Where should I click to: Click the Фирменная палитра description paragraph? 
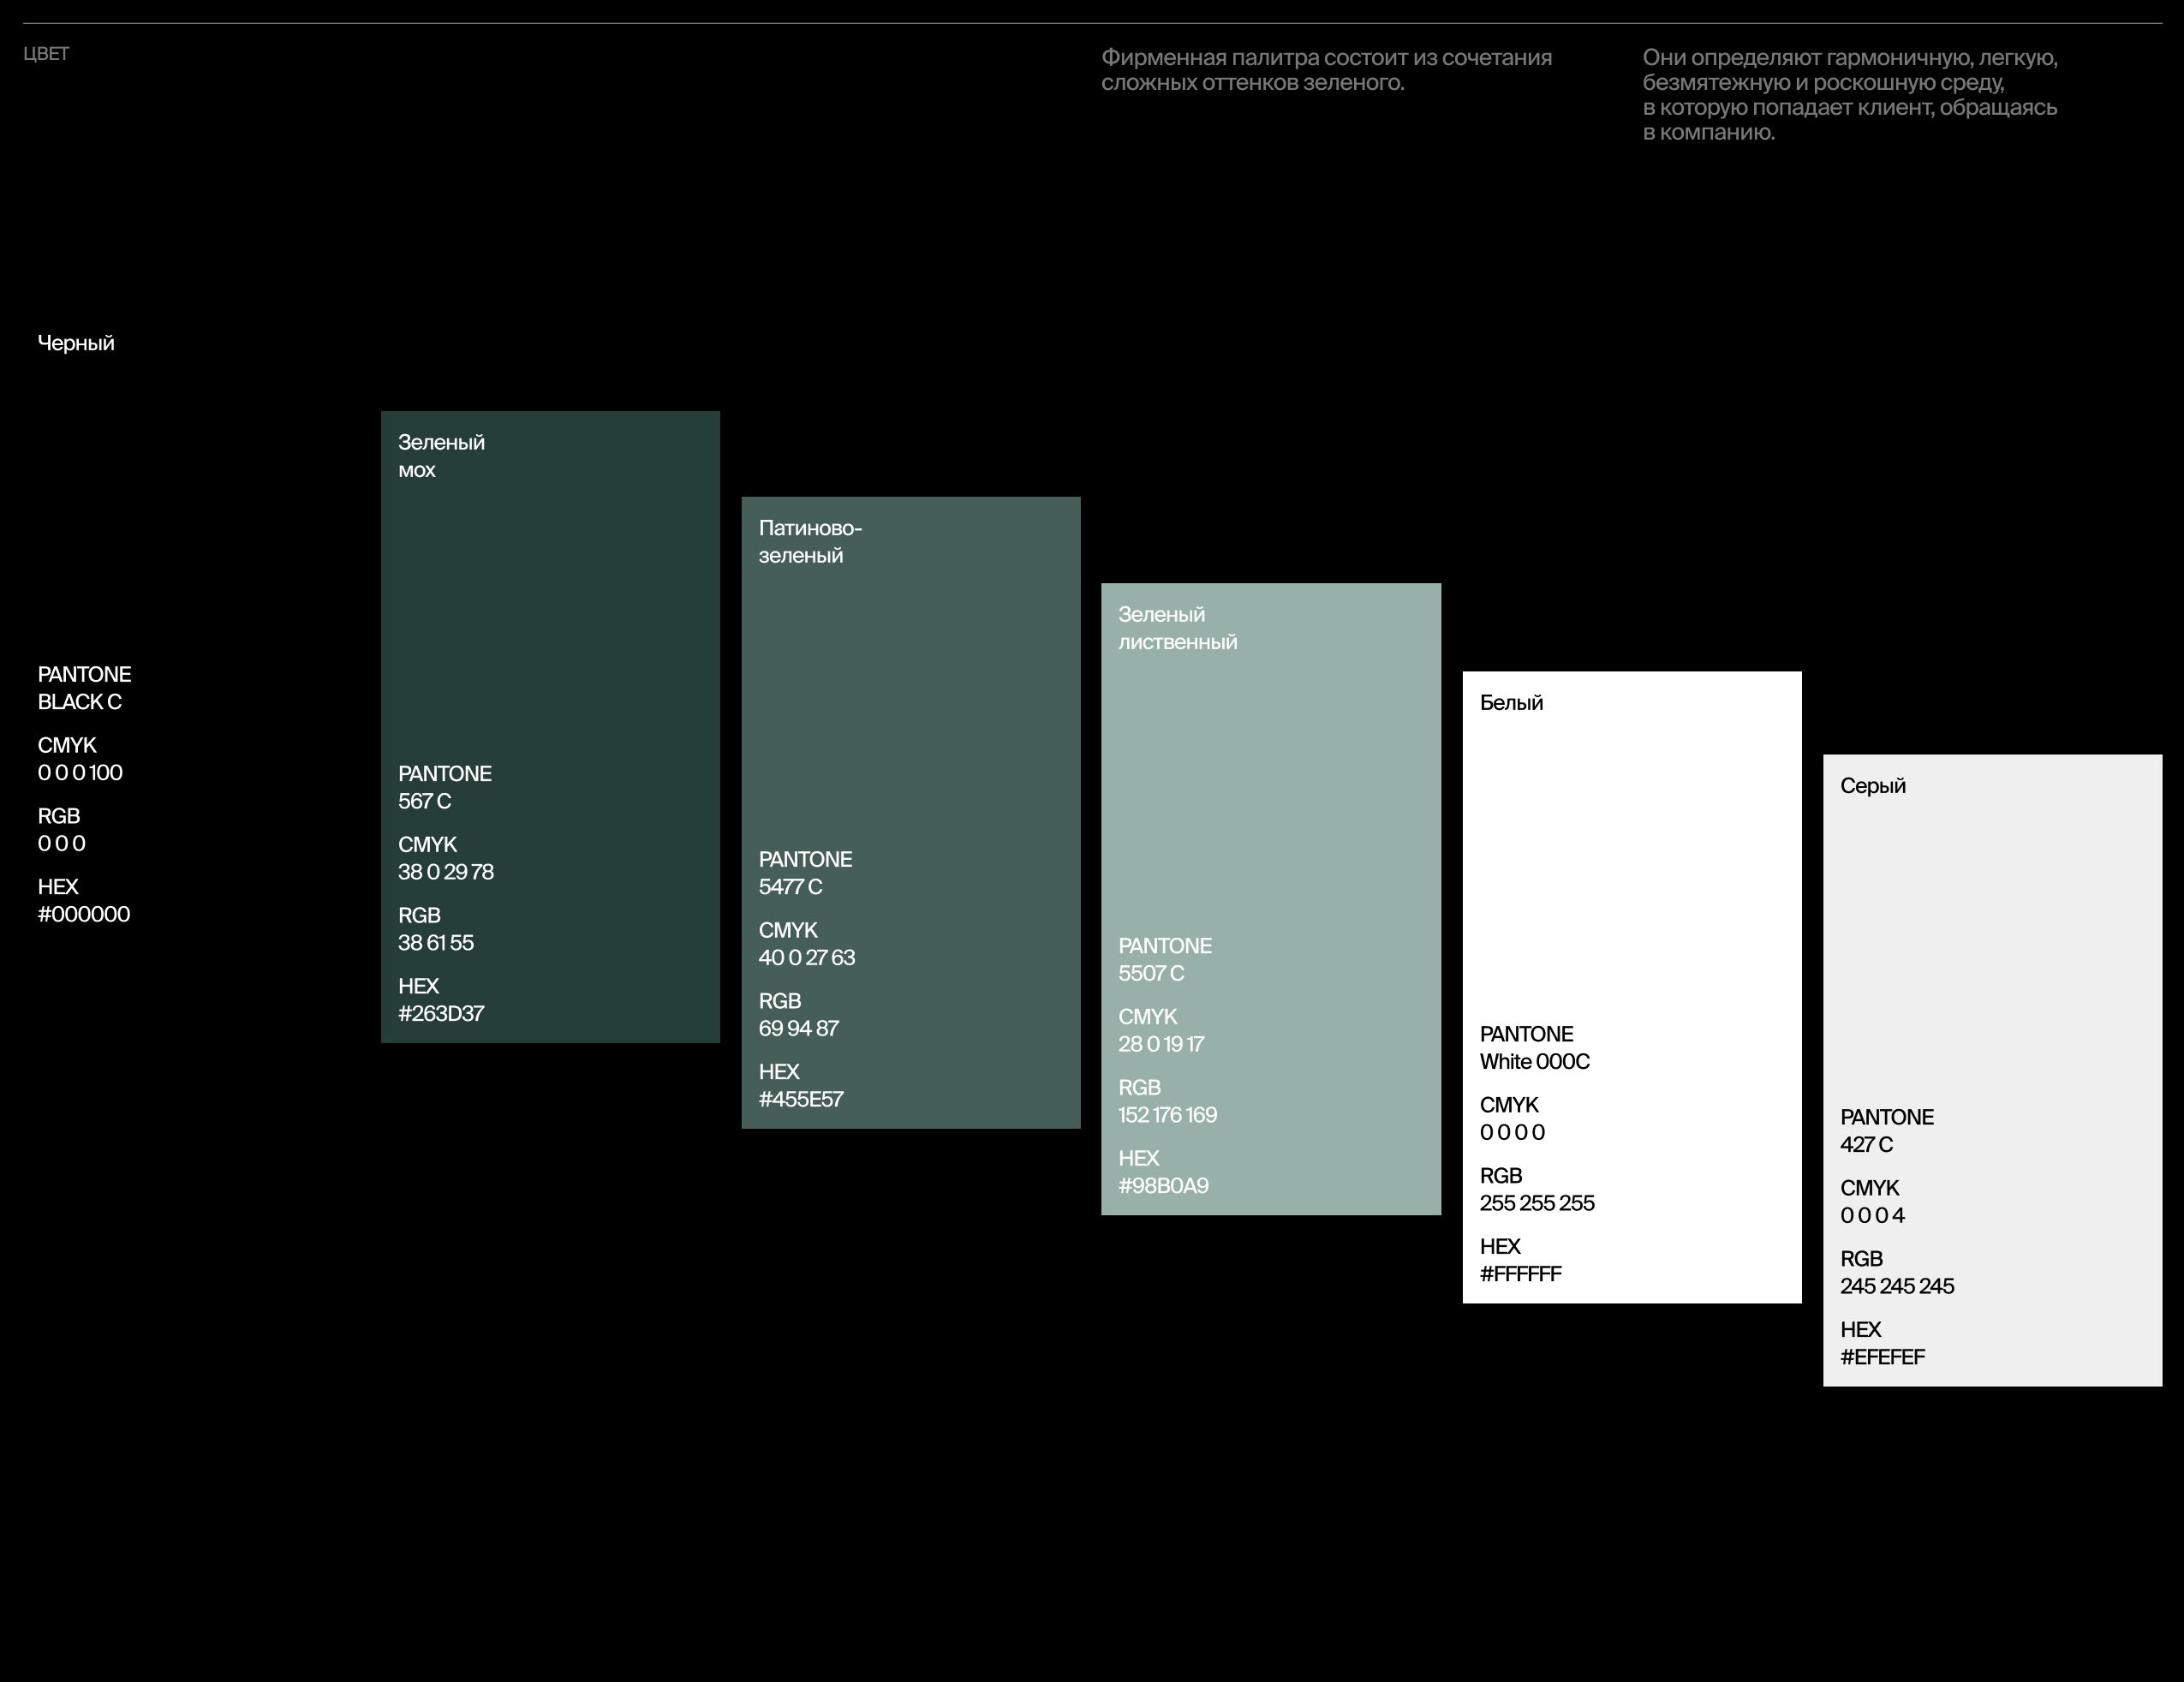point(1326,70)
